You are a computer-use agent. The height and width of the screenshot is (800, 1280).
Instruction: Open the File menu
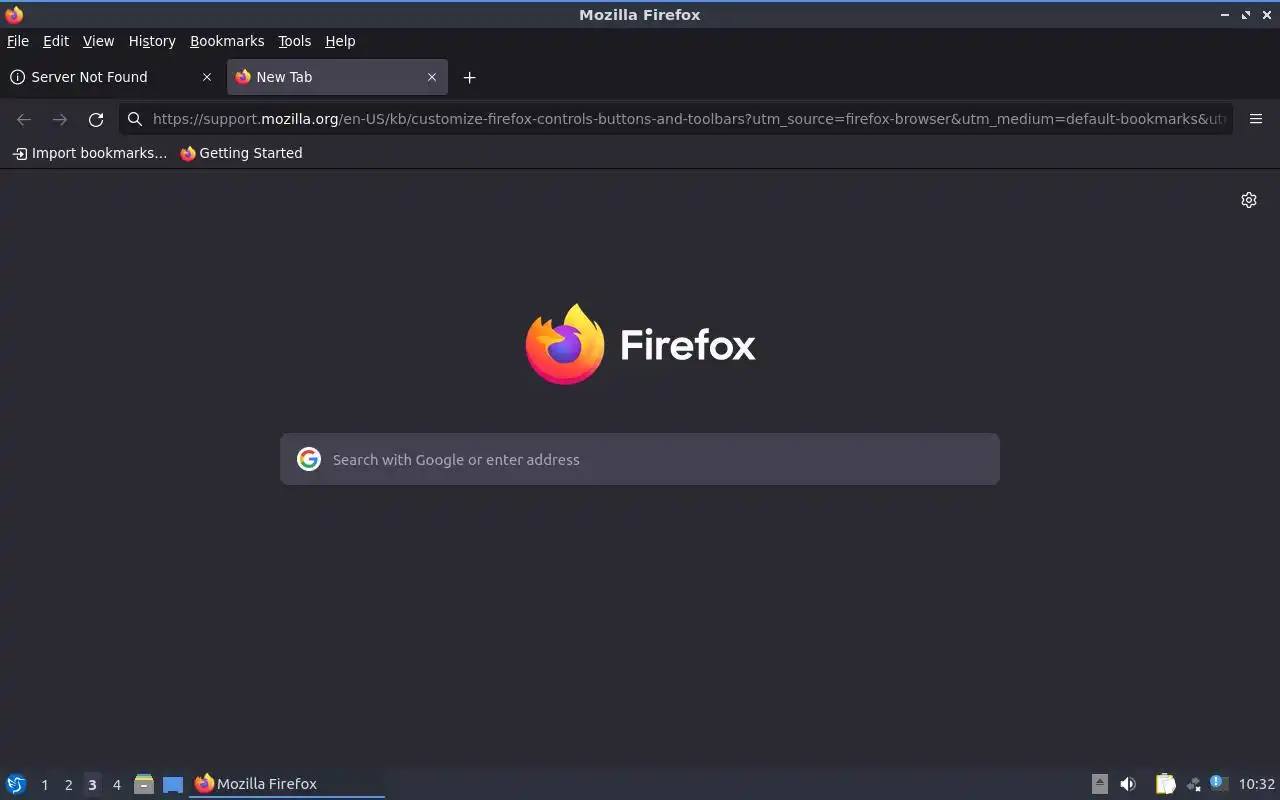18,41
